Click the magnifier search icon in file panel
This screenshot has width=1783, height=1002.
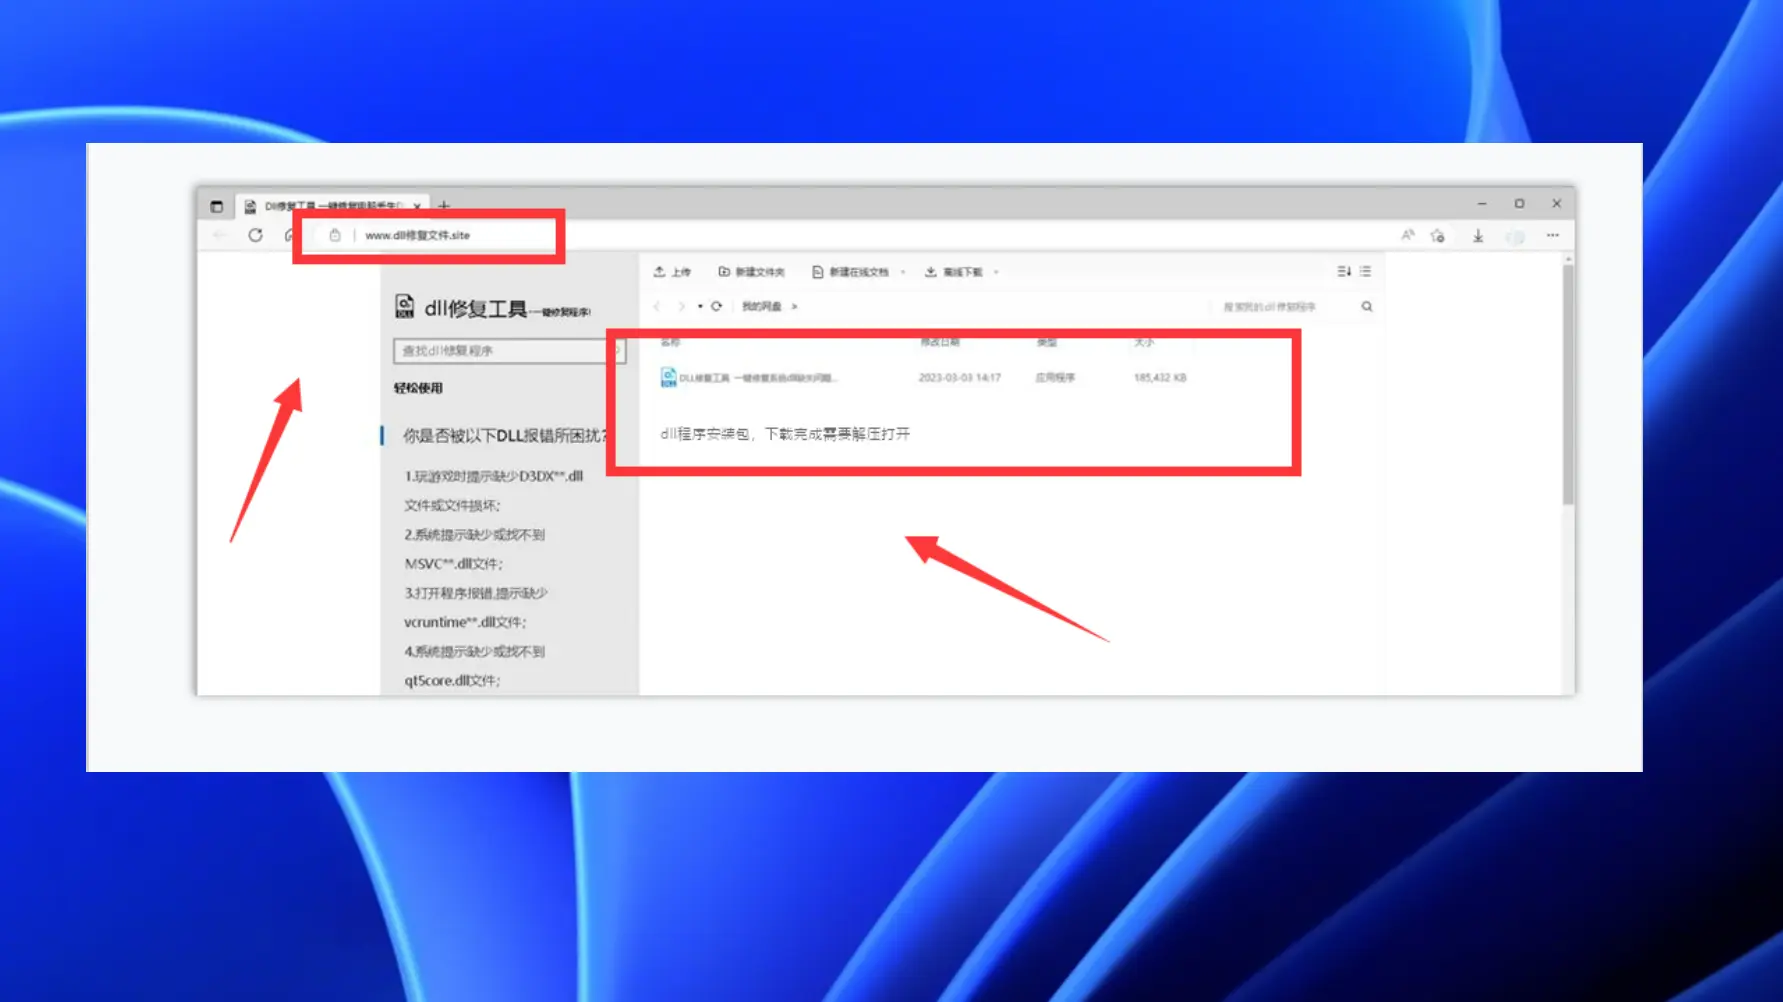click(x=1367, y=307)
